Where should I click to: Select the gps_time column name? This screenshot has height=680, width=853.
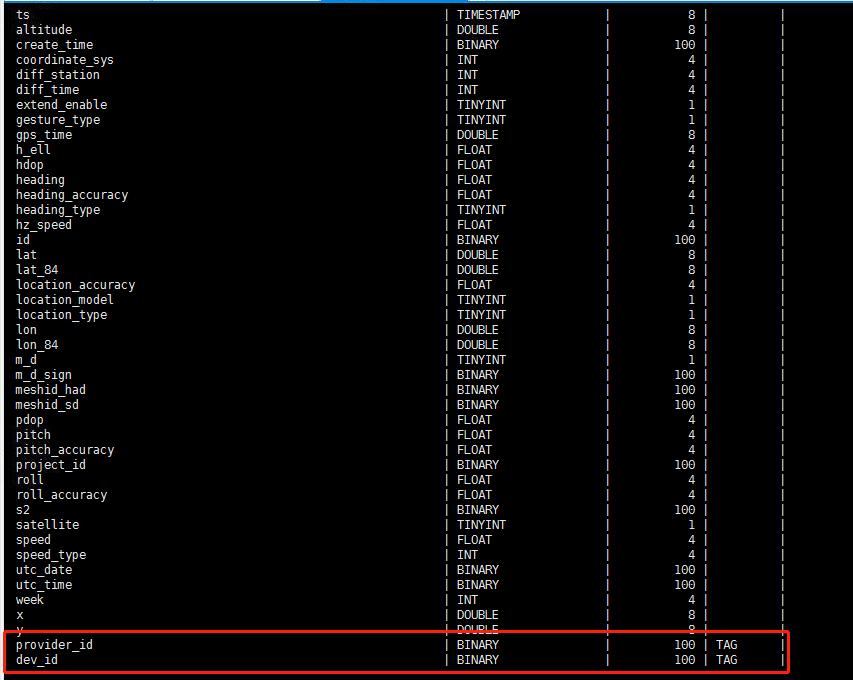point(43,134)
